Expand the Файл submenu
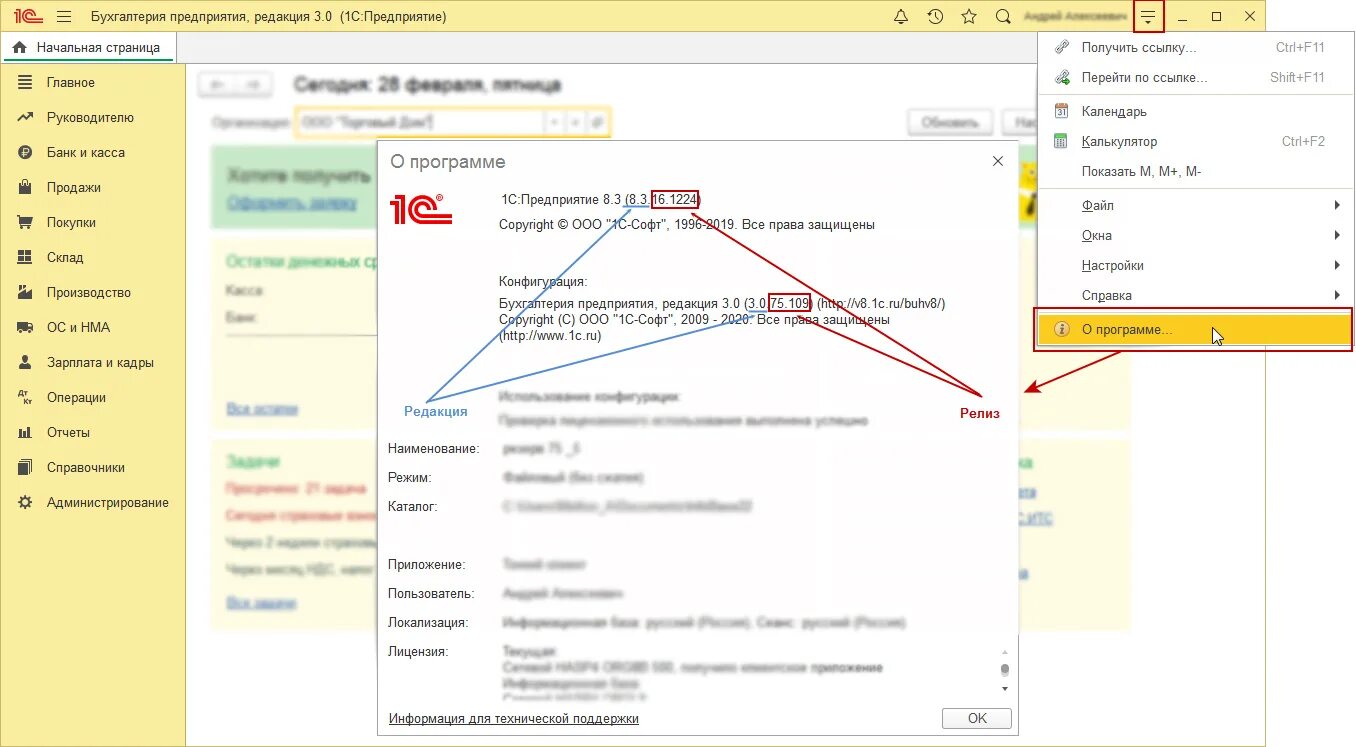Image resolution: width=1356 pixels, height=747 pixels. 1194,206
